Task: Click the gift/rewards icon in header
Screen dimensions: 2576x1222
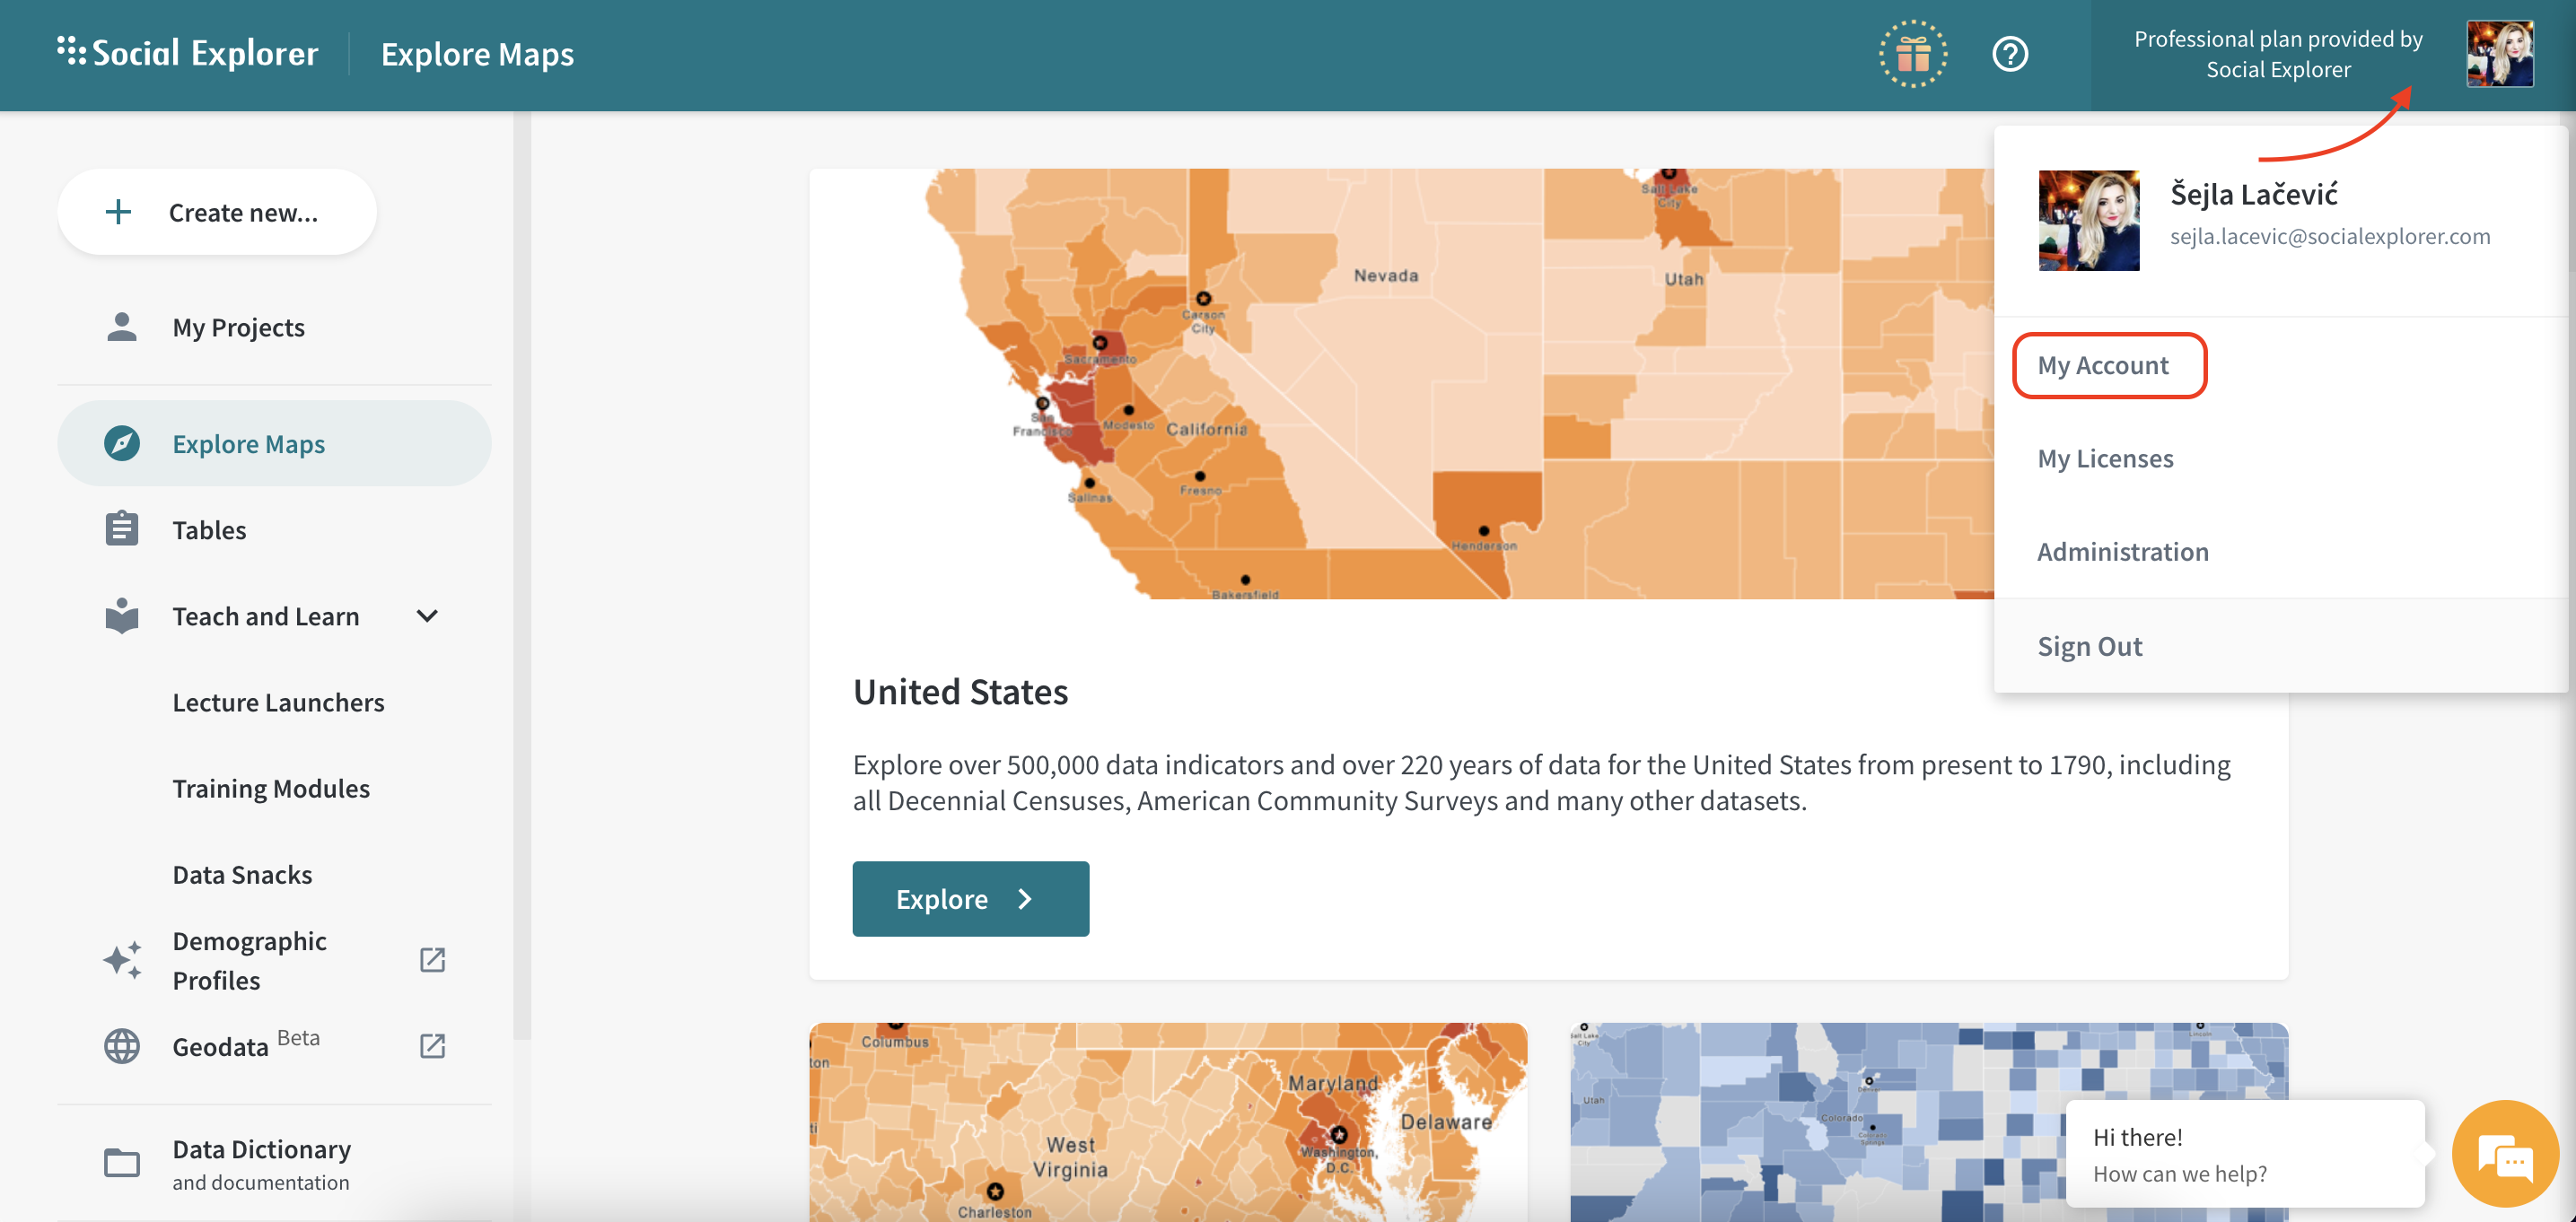Action: [1911, 54]
